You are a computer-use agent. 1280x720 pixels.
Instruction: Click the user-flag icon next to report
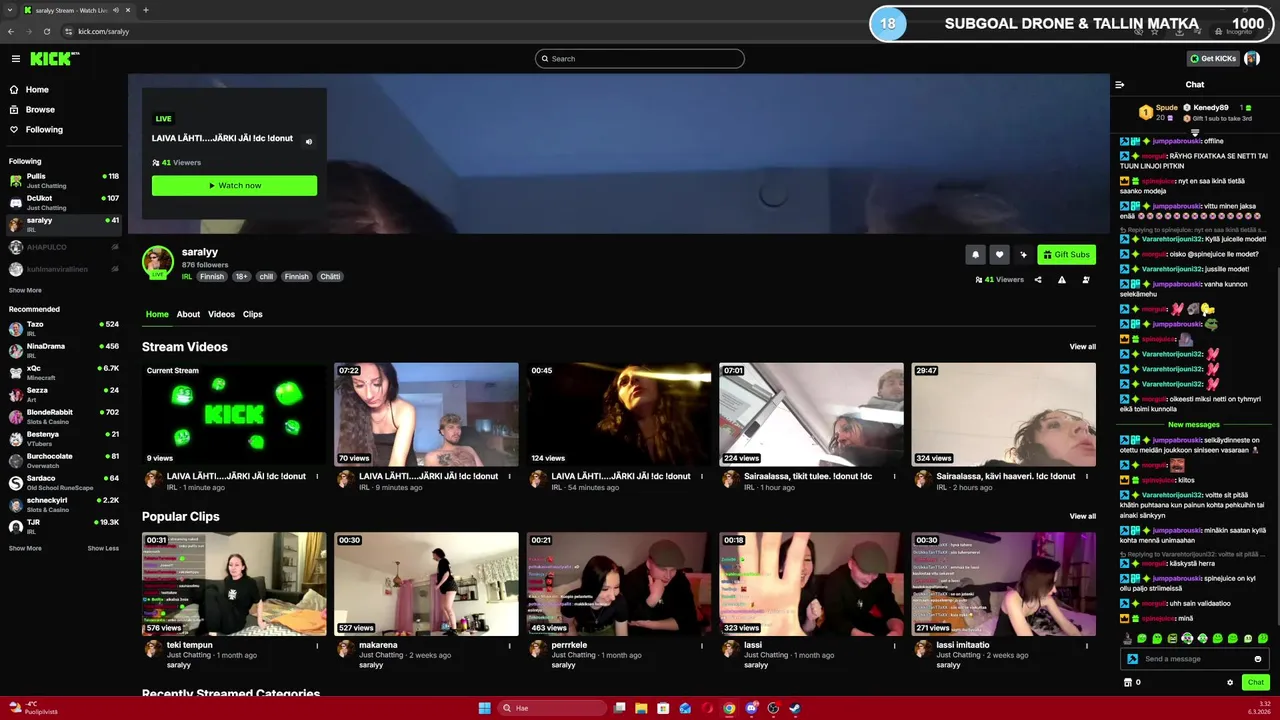coord(1086,280)
